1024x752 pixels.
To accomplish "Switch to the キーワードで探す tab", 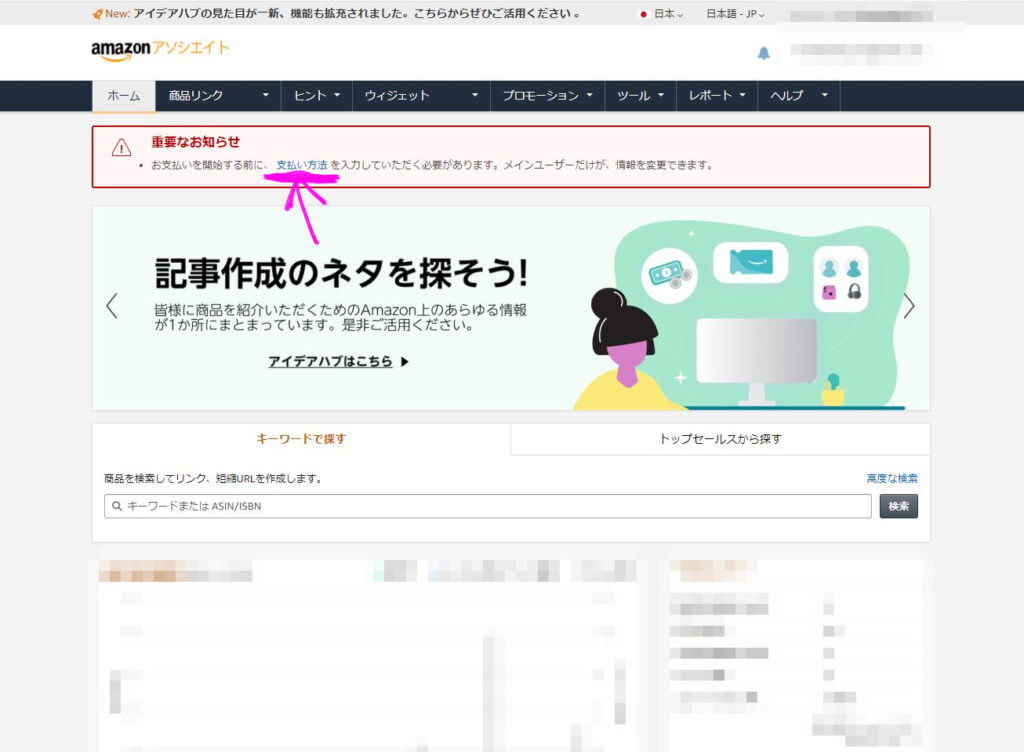I will pyautogui.click(x=301, y=439).
